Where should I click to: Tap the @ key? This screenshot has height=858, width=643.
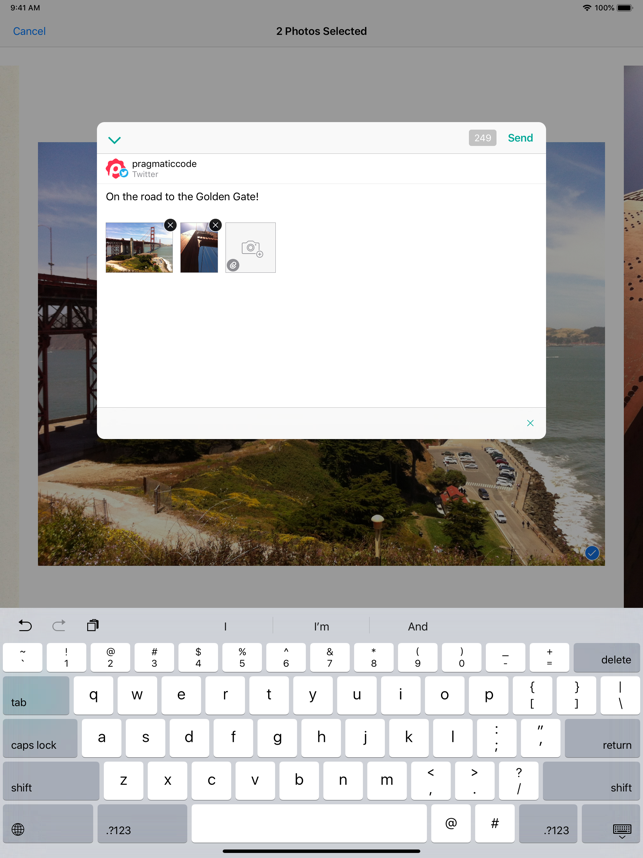coord(451,824)
